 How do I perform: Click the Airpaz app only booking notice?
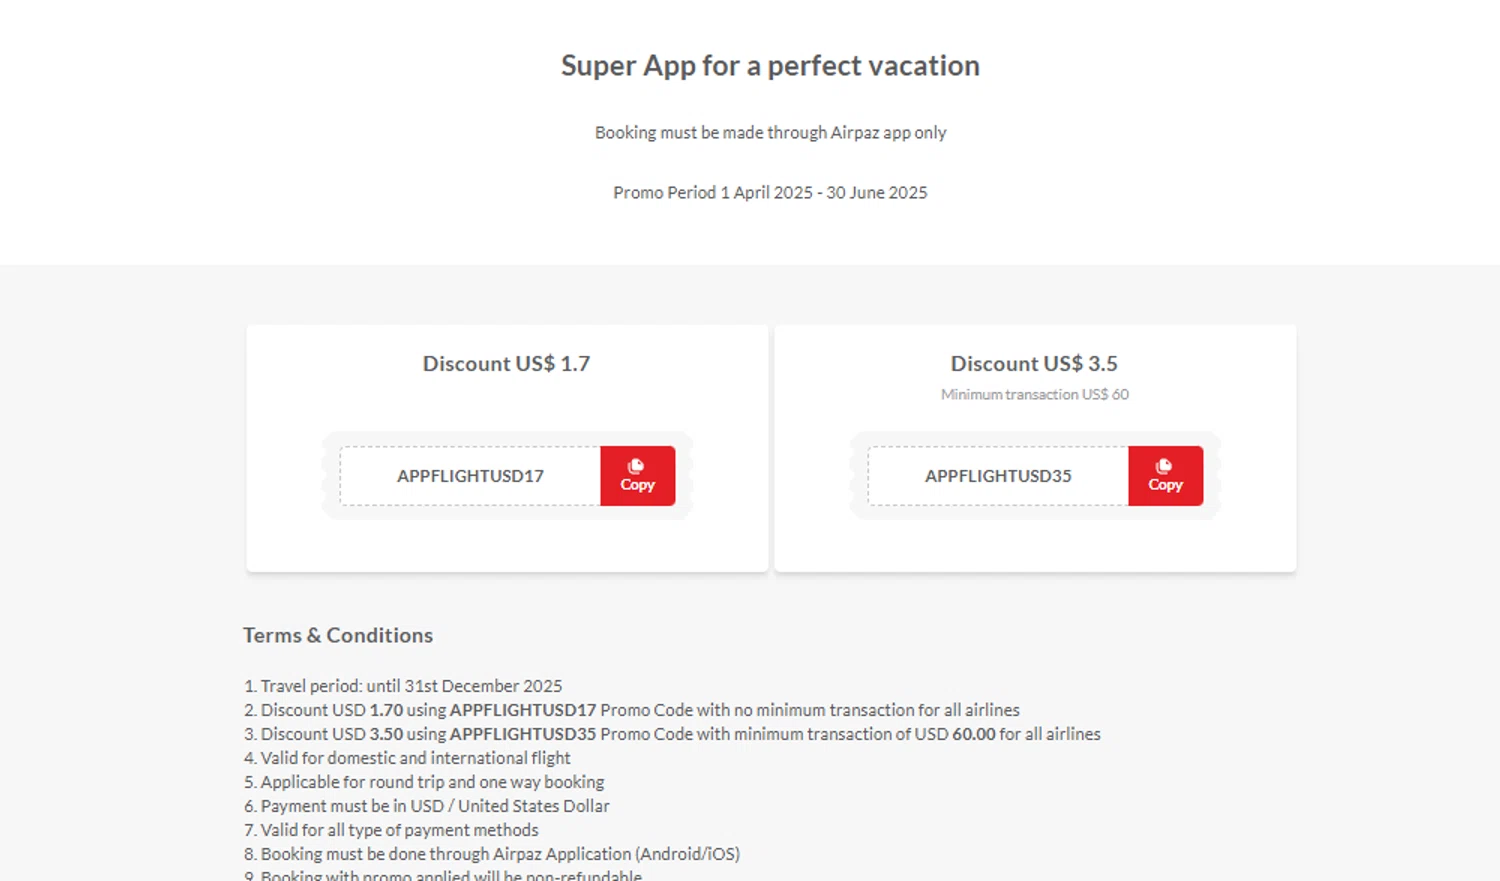770,132
